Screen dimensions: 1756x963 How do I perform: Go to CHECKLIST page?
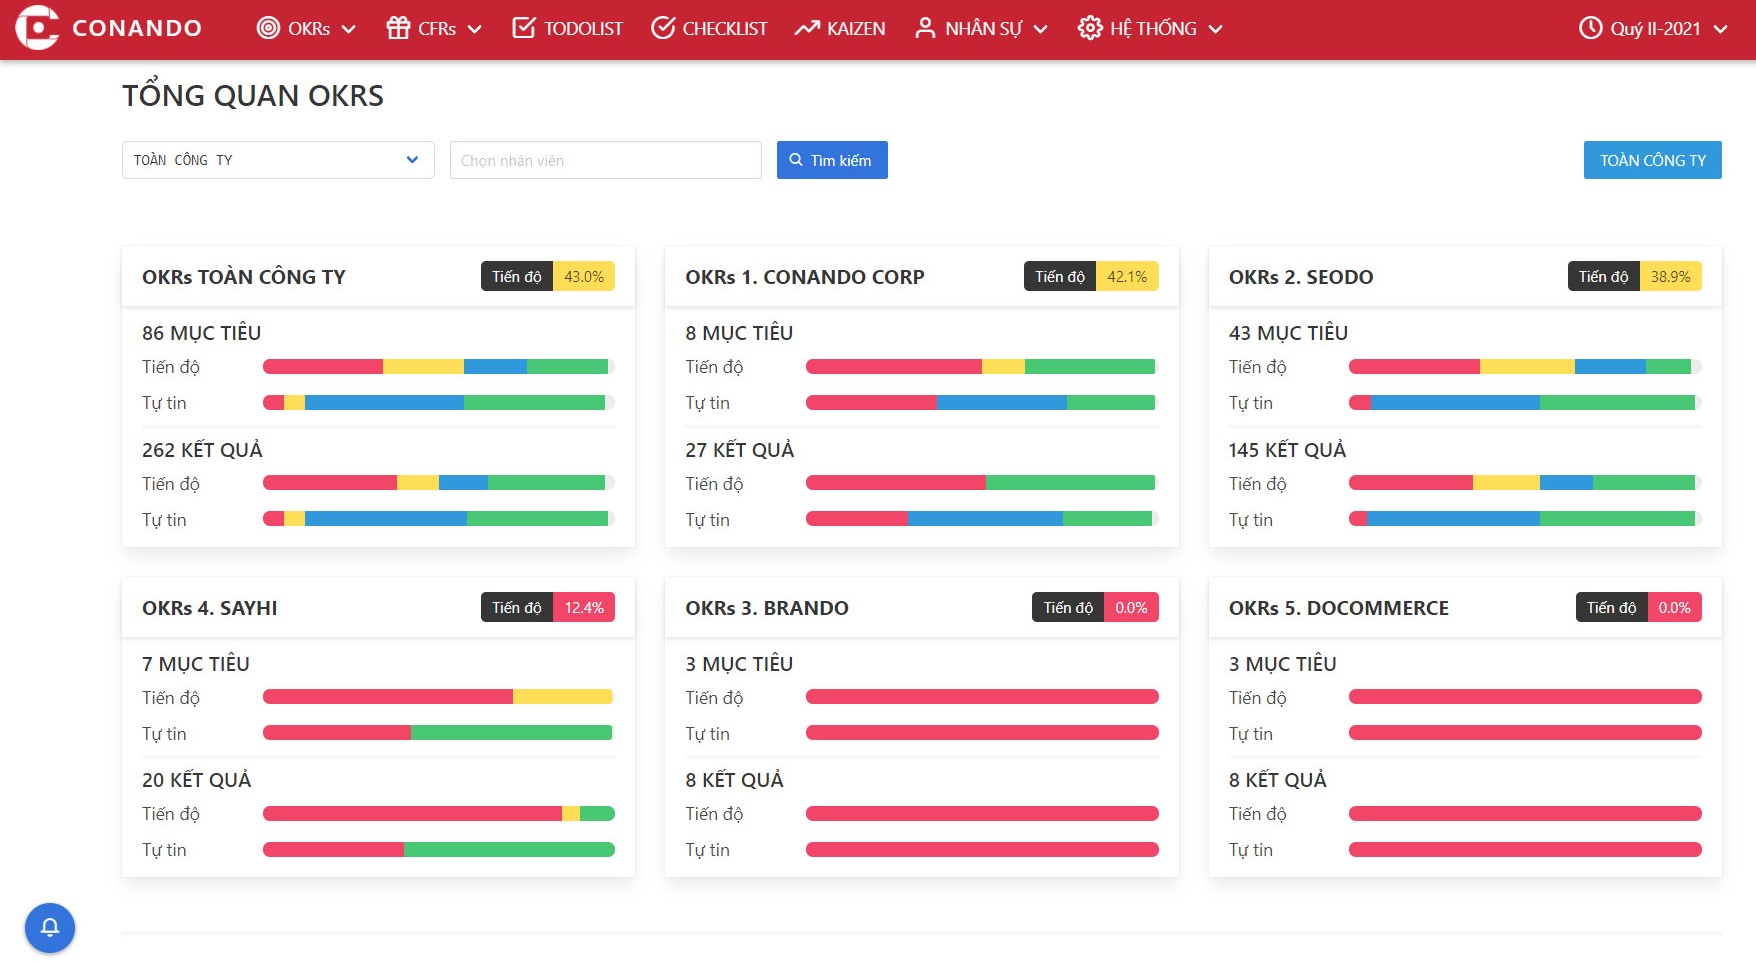[709, 28]
